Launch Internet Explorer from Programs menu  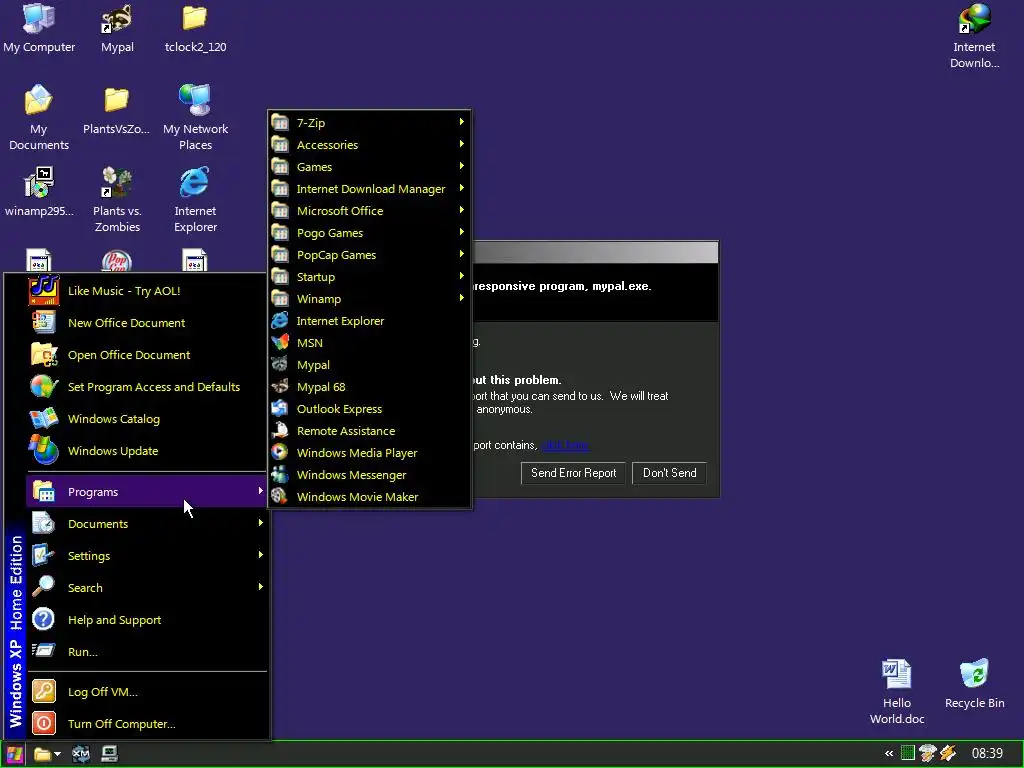[x=369, y=321]
